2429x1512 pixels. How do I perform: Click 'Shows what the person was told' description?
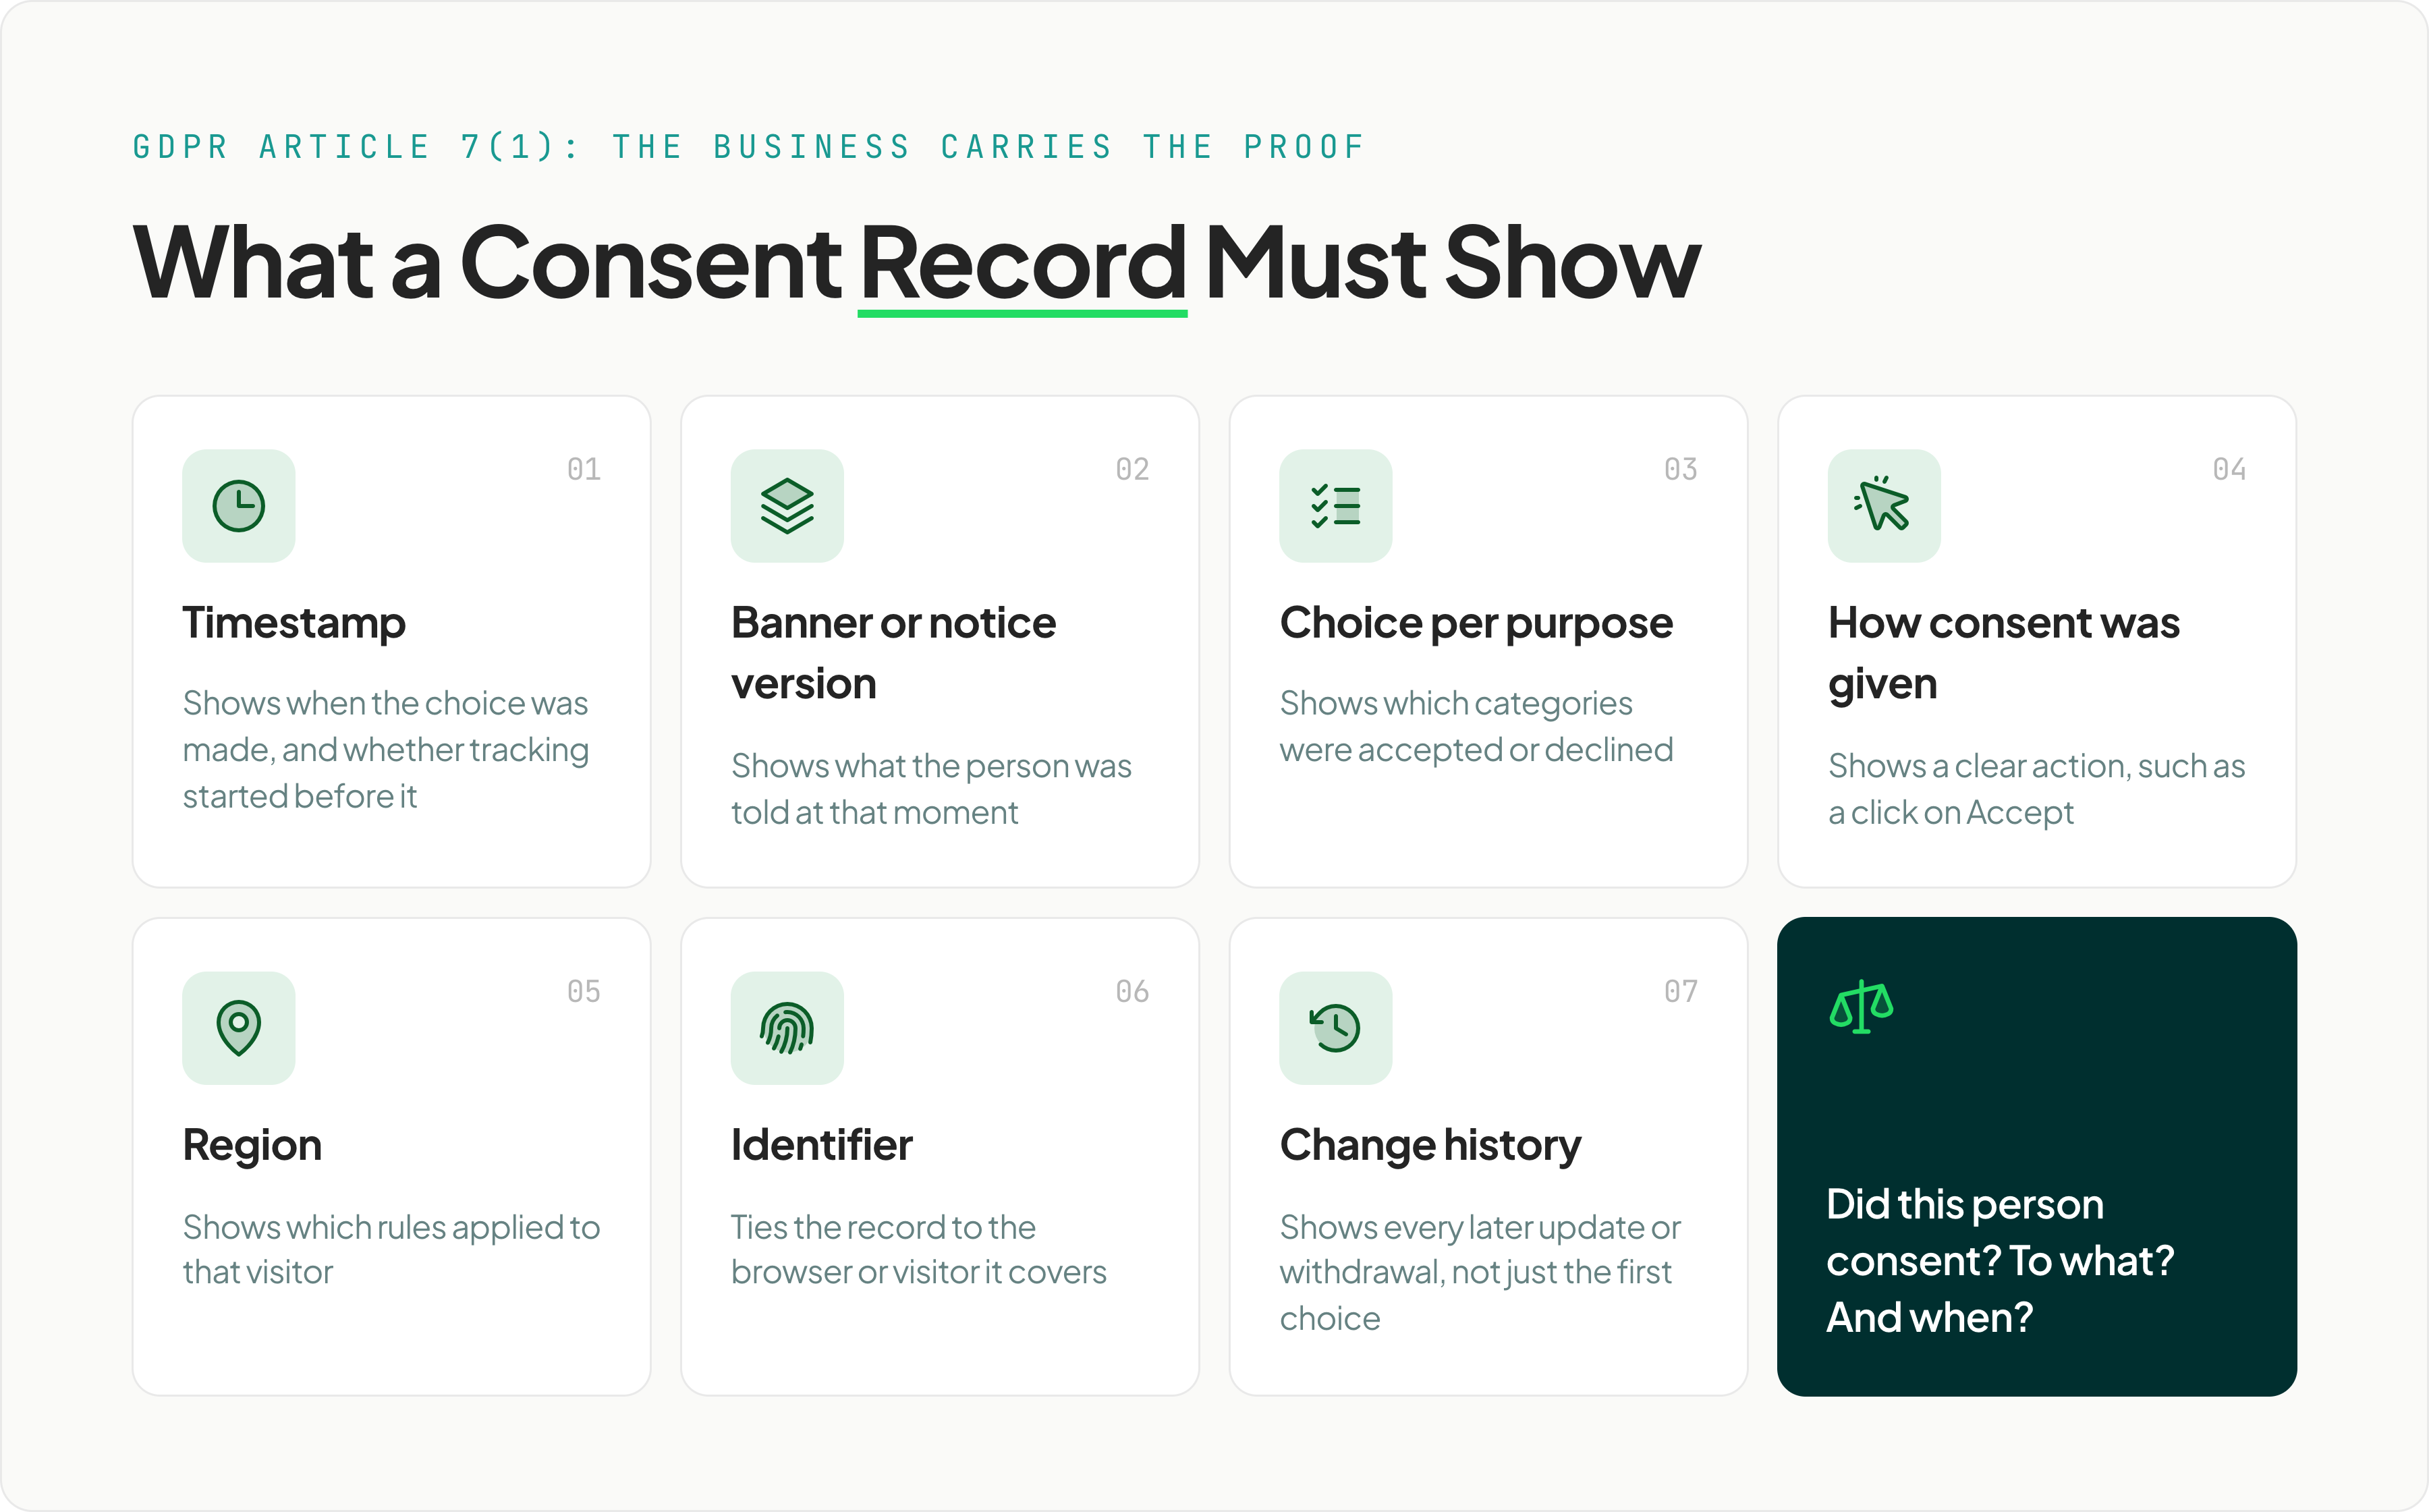point(931,789)
